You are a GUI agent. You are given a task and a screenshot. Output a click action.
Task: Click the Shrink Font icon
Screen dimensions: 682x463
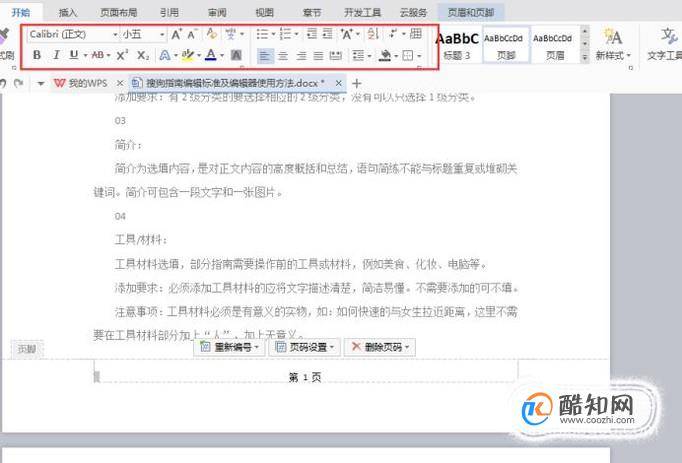pos(192,34)
